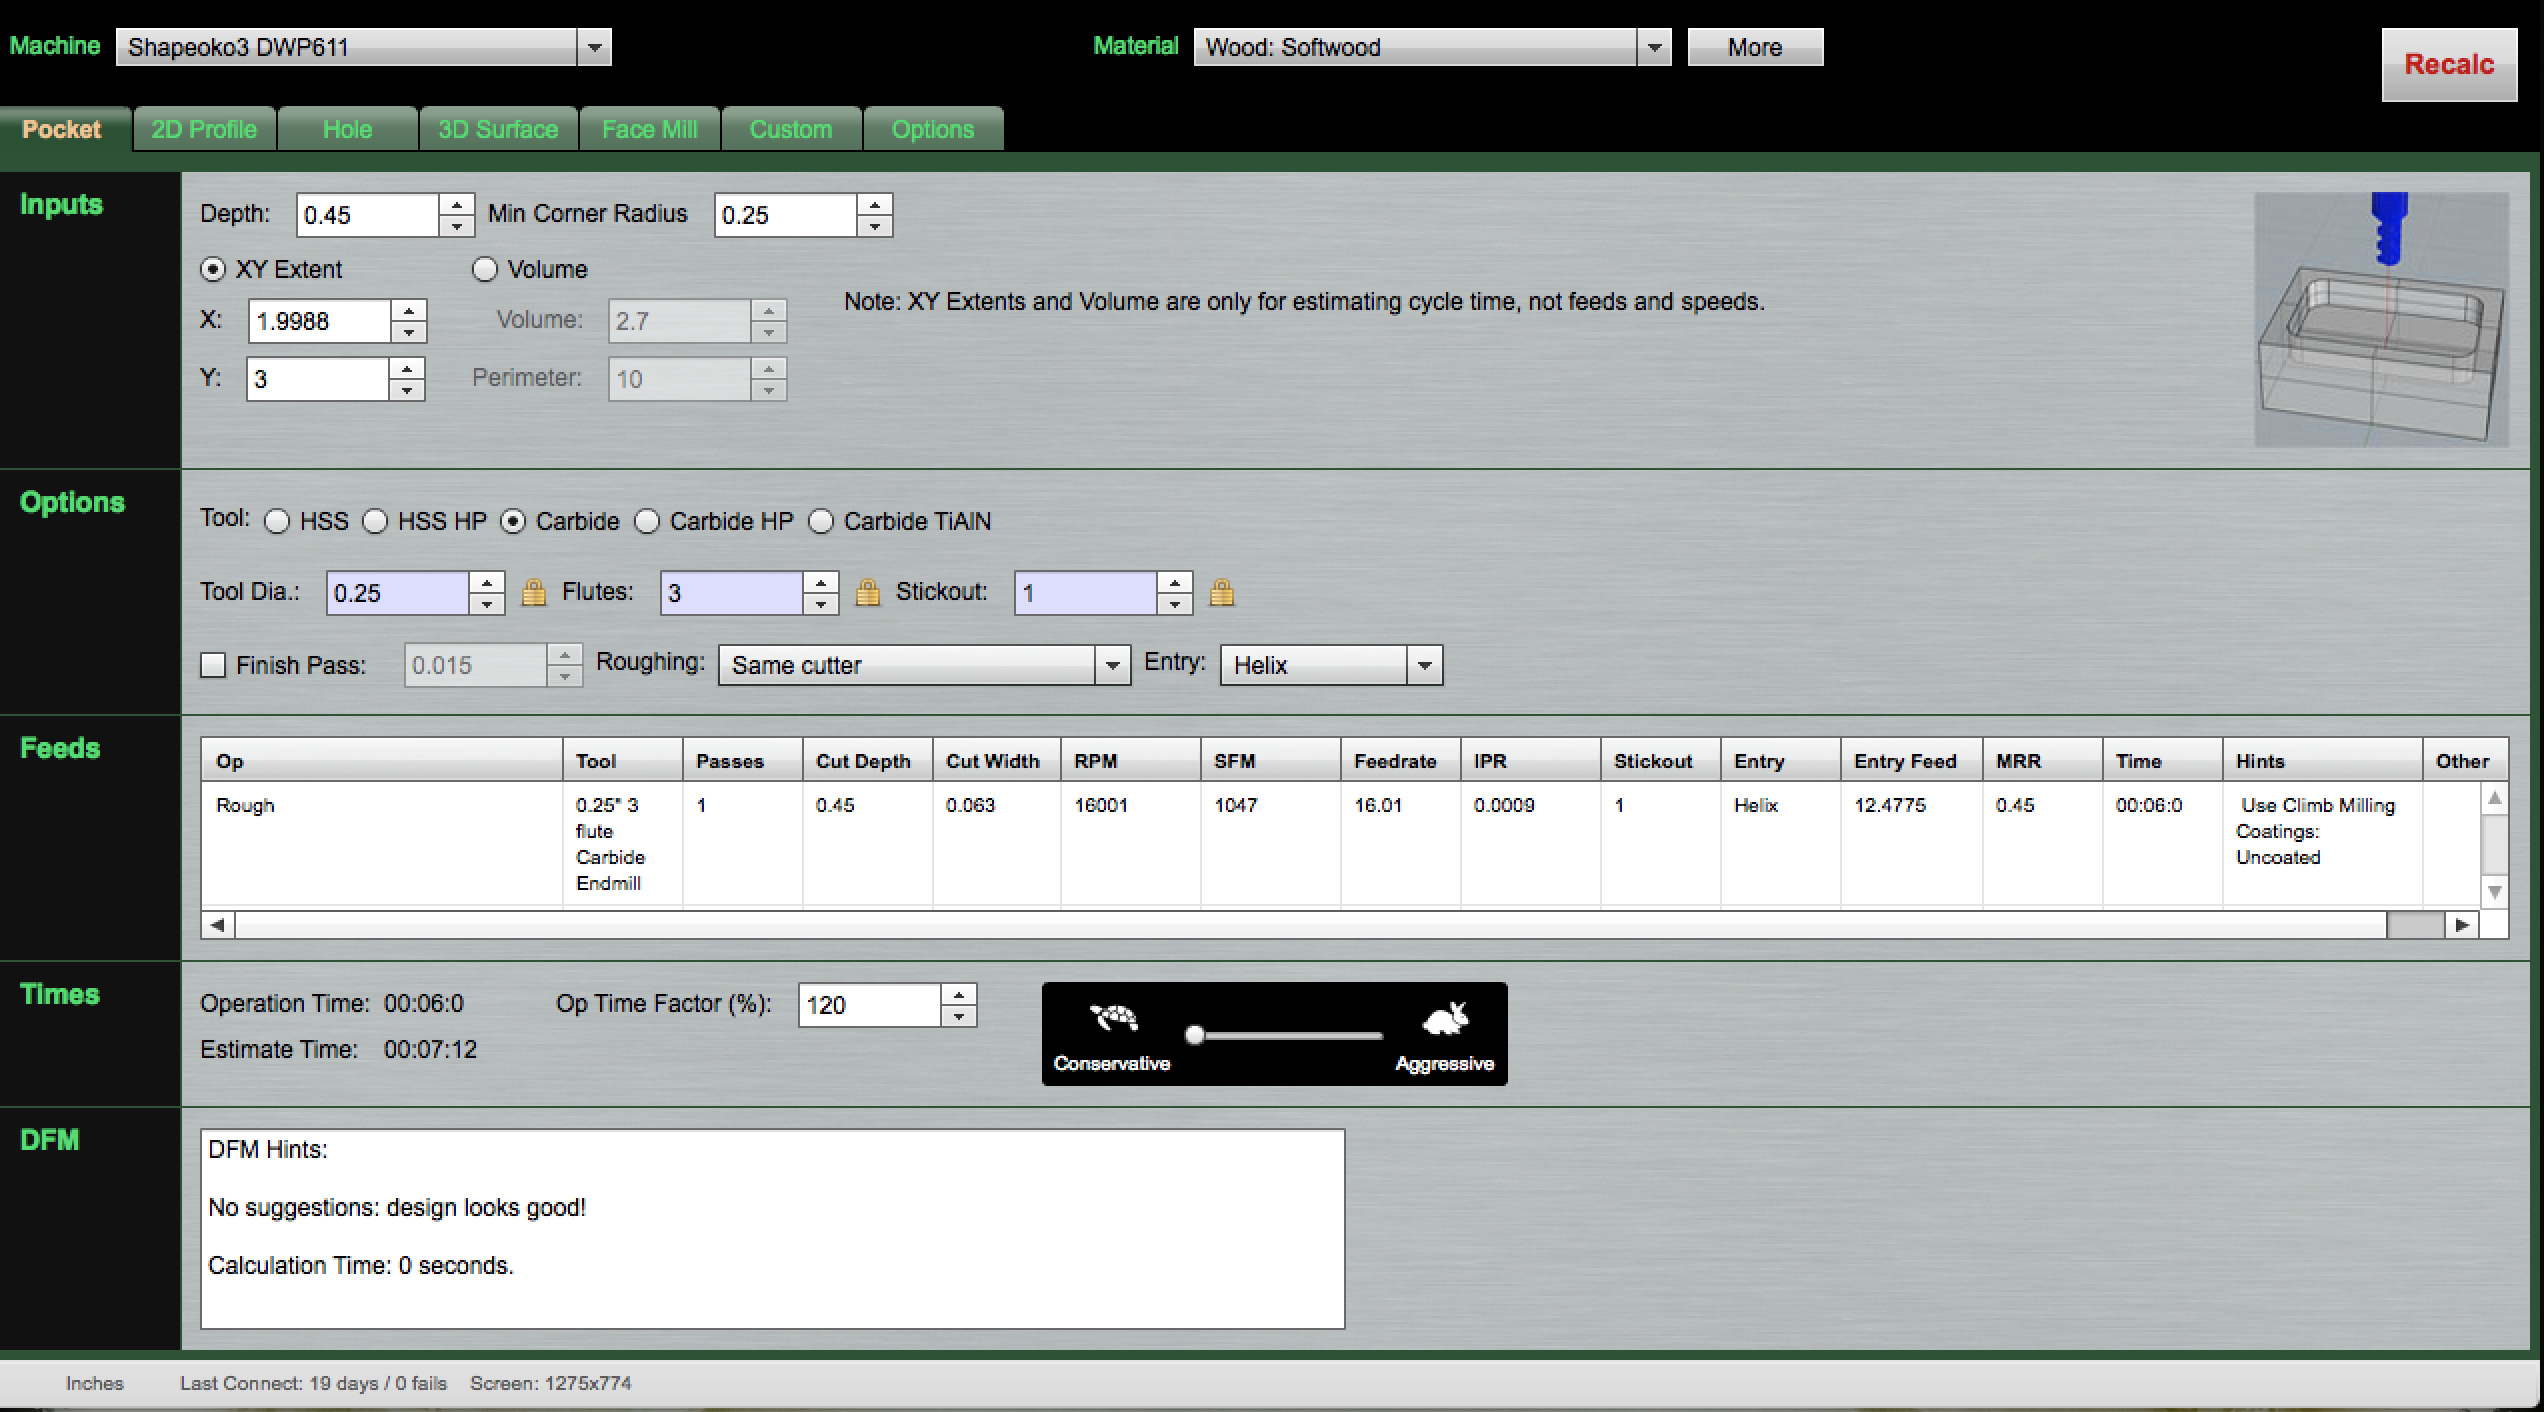The height and width of the screenshot is (1412, 2544).
Task: Choose Carbide TiAlN tool type
Action: 821,522
